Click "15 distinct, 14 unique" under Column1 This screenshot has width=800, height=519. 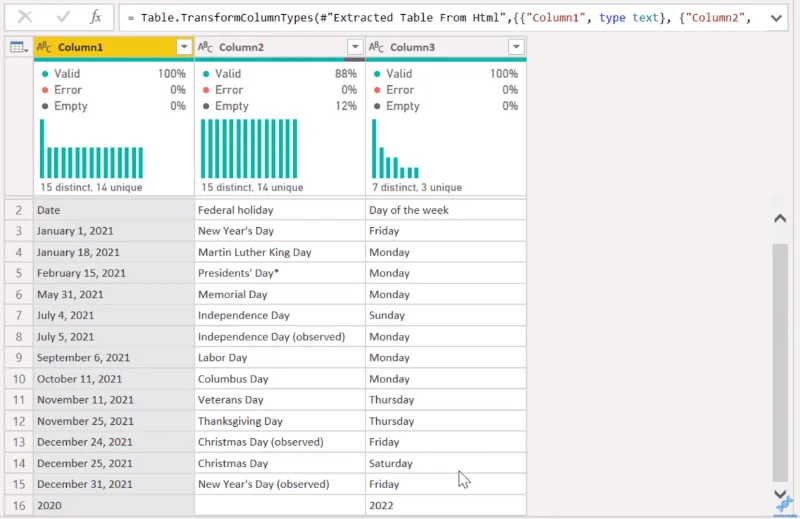click(91, 187)
